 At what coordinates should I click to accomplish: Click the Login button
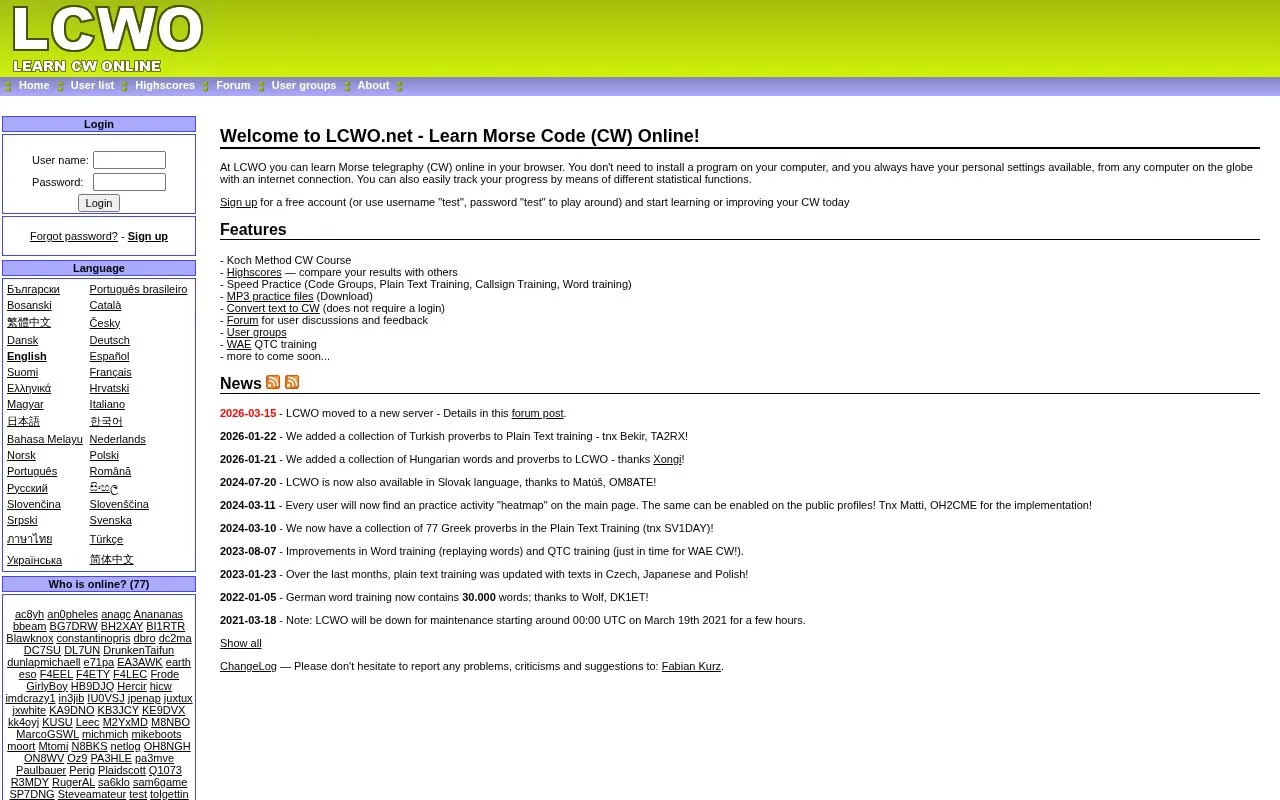[x=99, y=203]
